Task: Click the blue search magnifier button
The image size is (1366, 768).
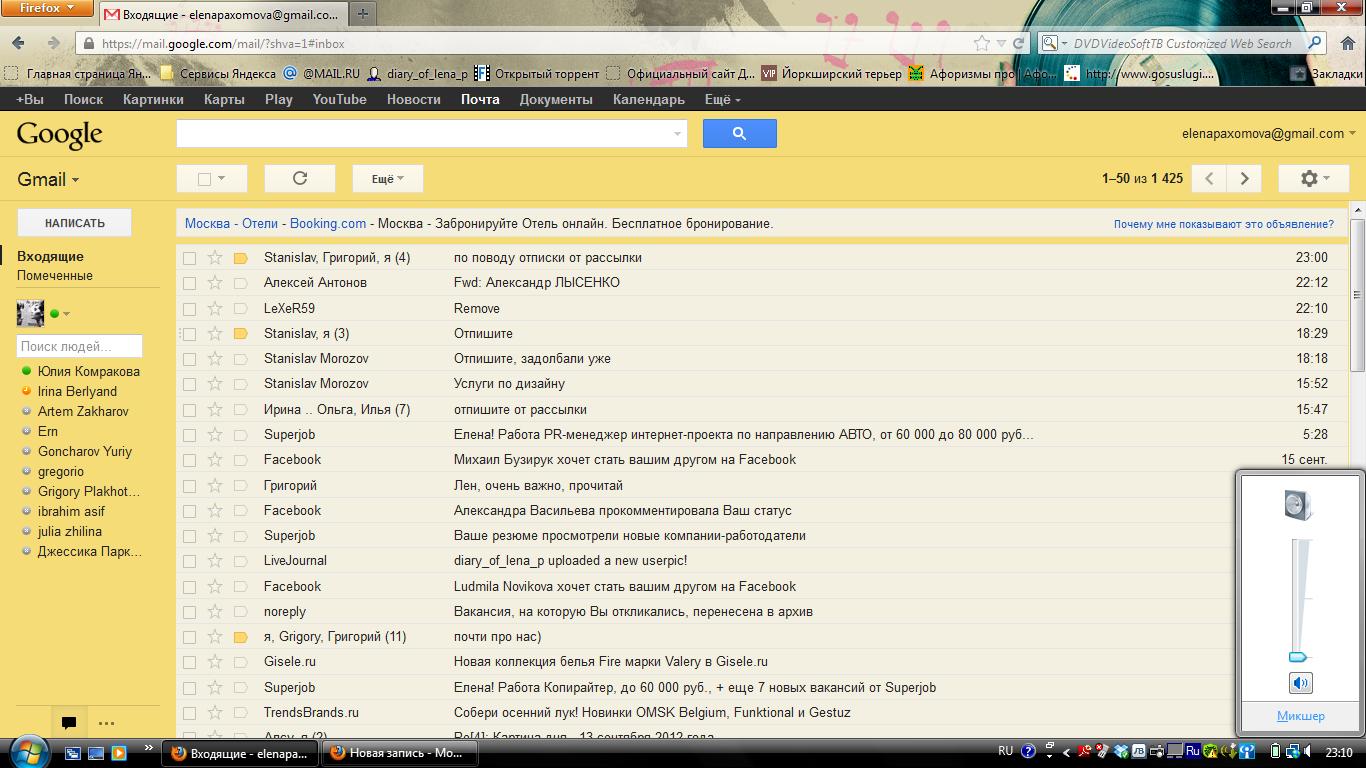Action: coord(739,133)
